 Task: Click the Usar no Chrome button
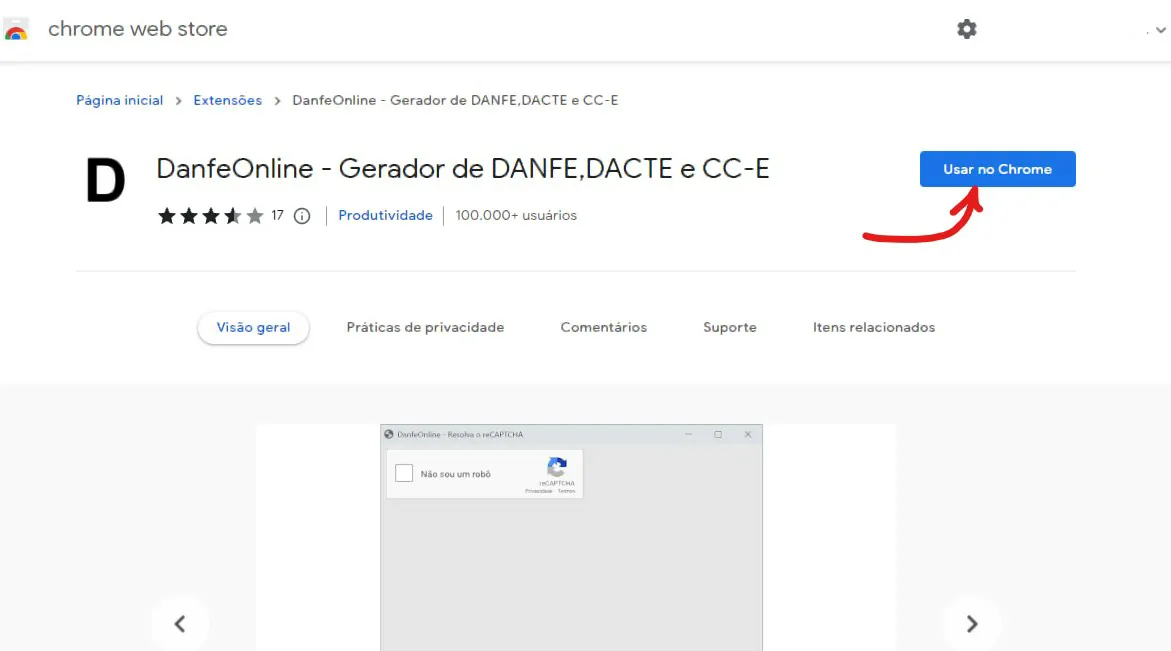click(998, 169)
